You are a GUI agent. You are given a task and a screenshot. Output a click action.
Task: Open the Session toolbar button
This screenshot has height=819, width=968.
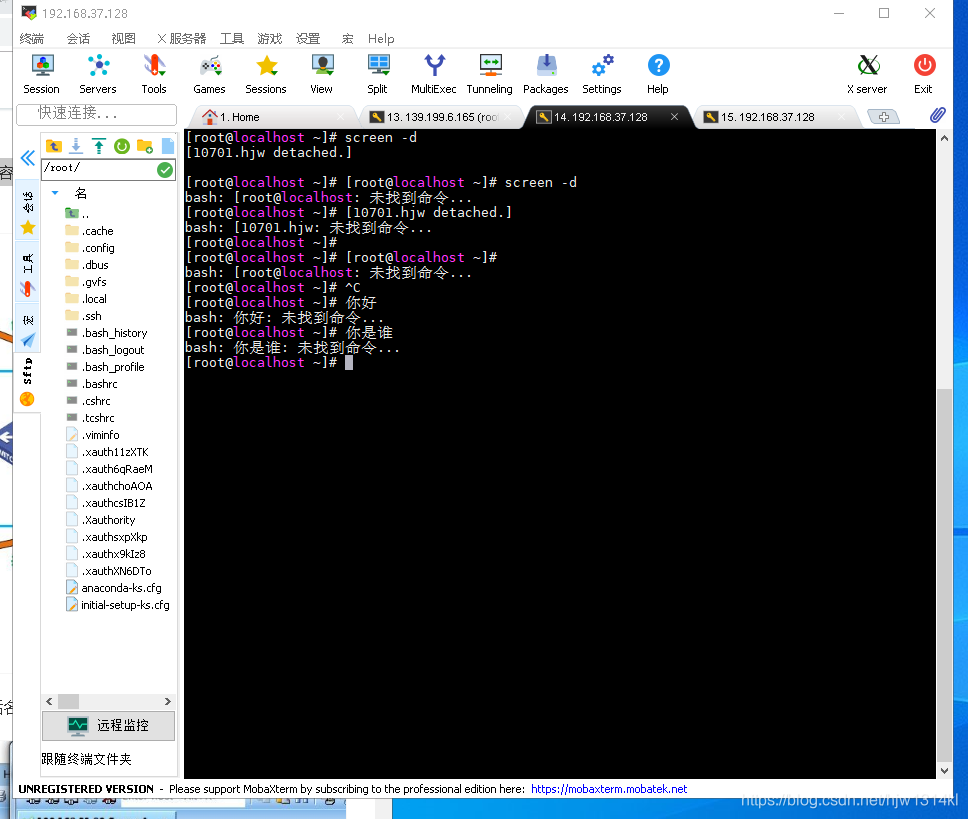coord(41,75)
